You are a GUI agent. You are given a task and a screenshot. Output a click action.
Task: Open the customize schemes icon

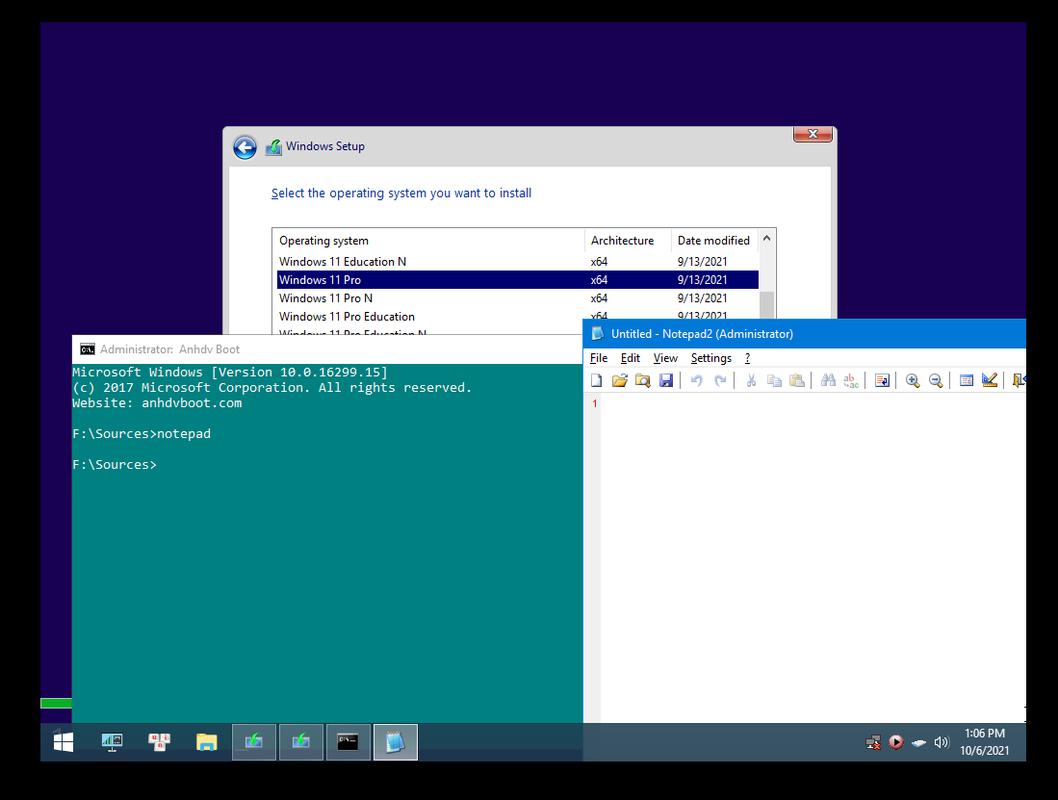[x=989, y=380]
